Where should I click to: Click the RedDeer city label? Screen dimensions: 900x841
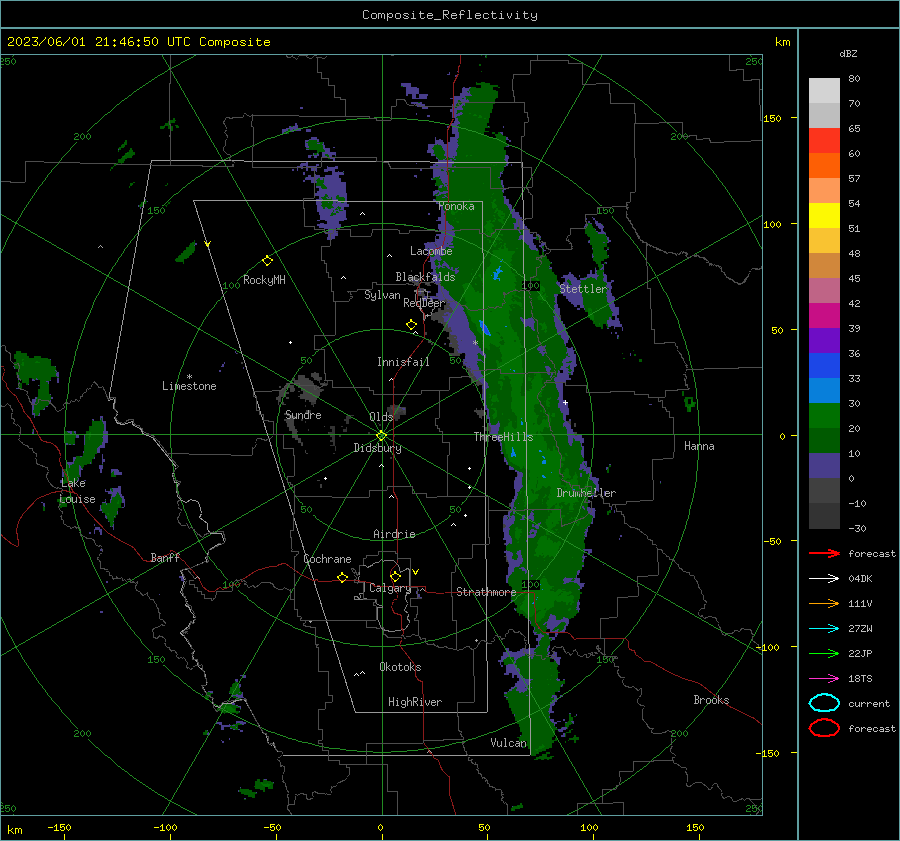pyautogui.click(x=424, y=303)
